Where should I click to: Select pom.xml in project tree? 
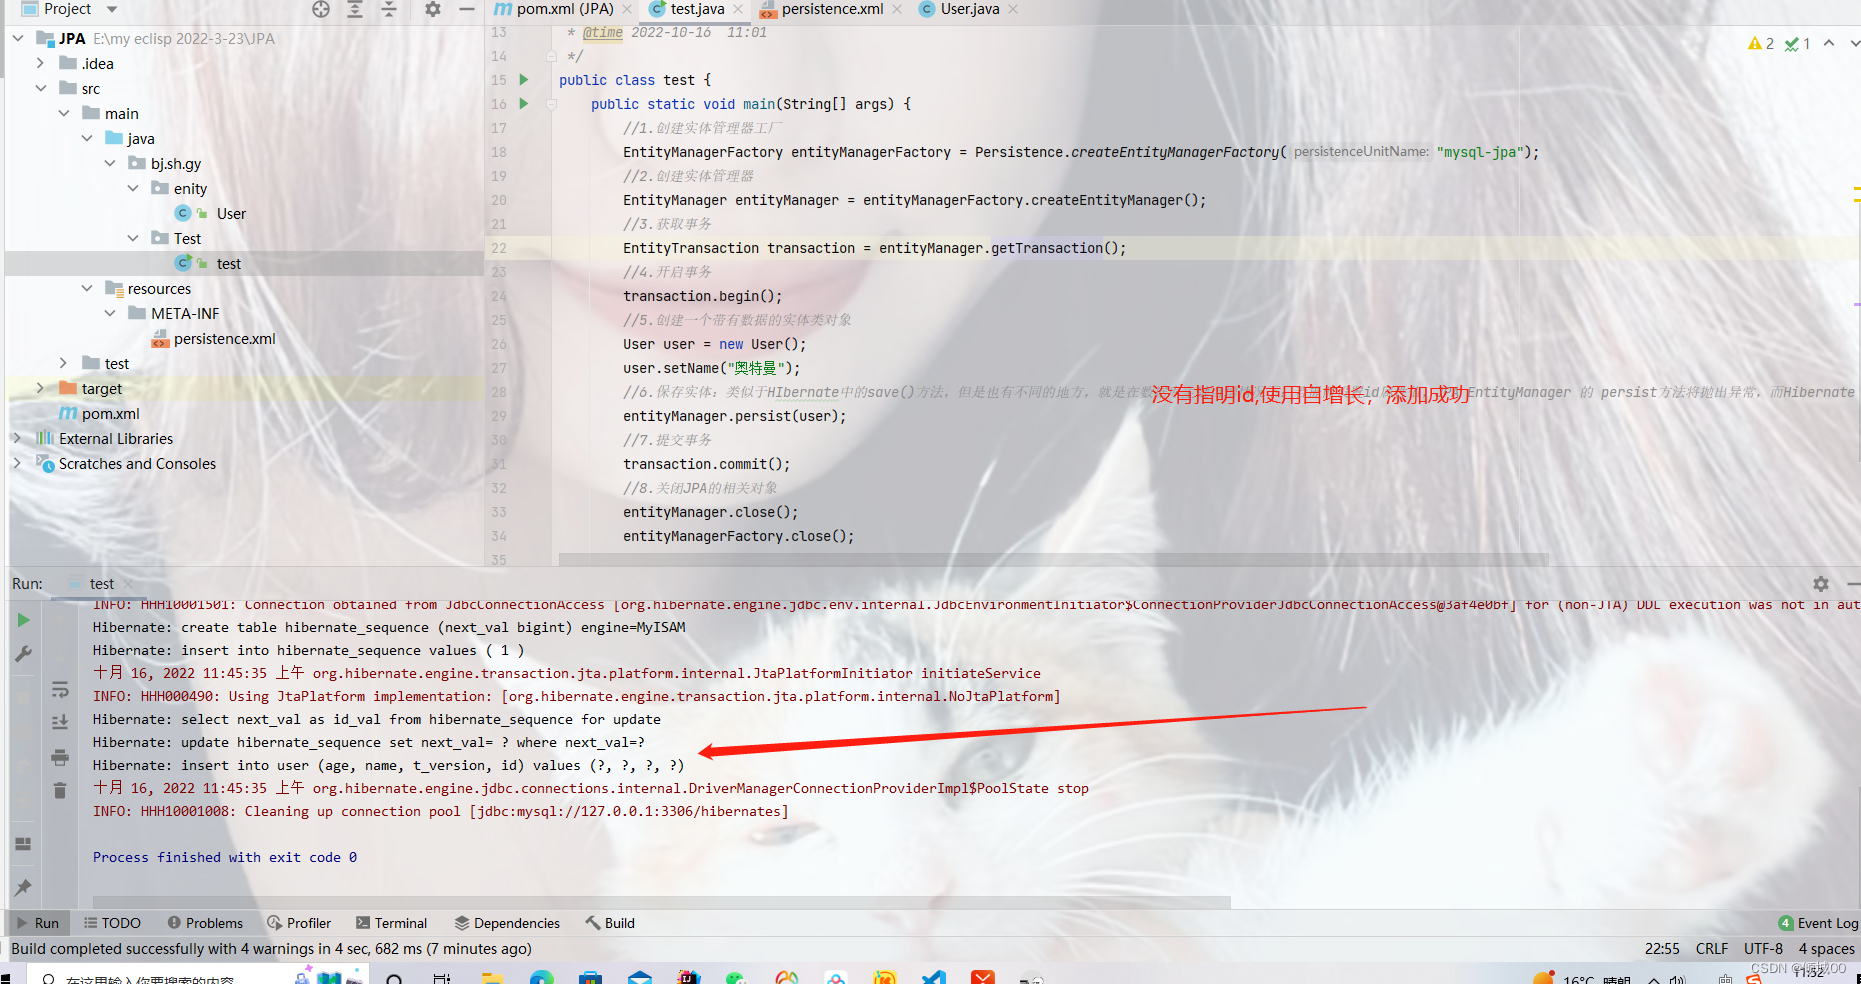pyautogui.click(x=110, y=414)
